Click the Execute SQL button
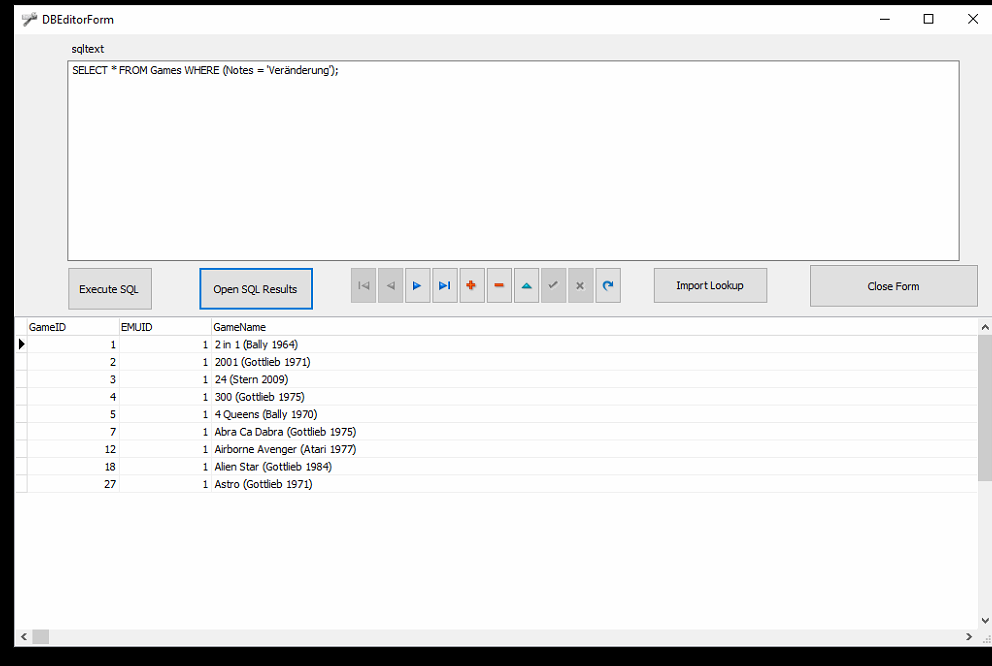This screenshot has width=992, height=666. click(109, 289)
